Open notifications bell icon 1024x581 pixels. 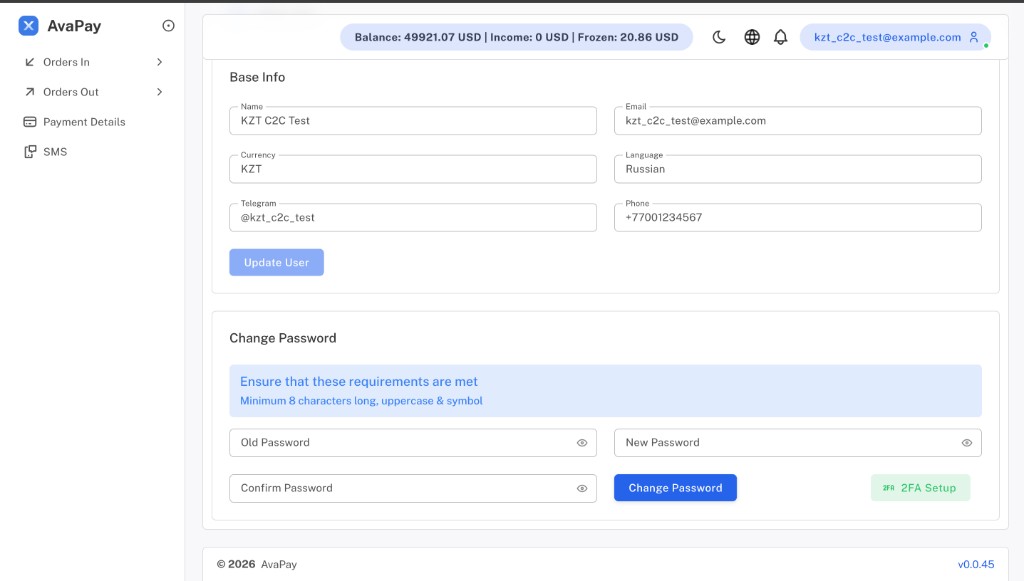[x=780, y=37]
